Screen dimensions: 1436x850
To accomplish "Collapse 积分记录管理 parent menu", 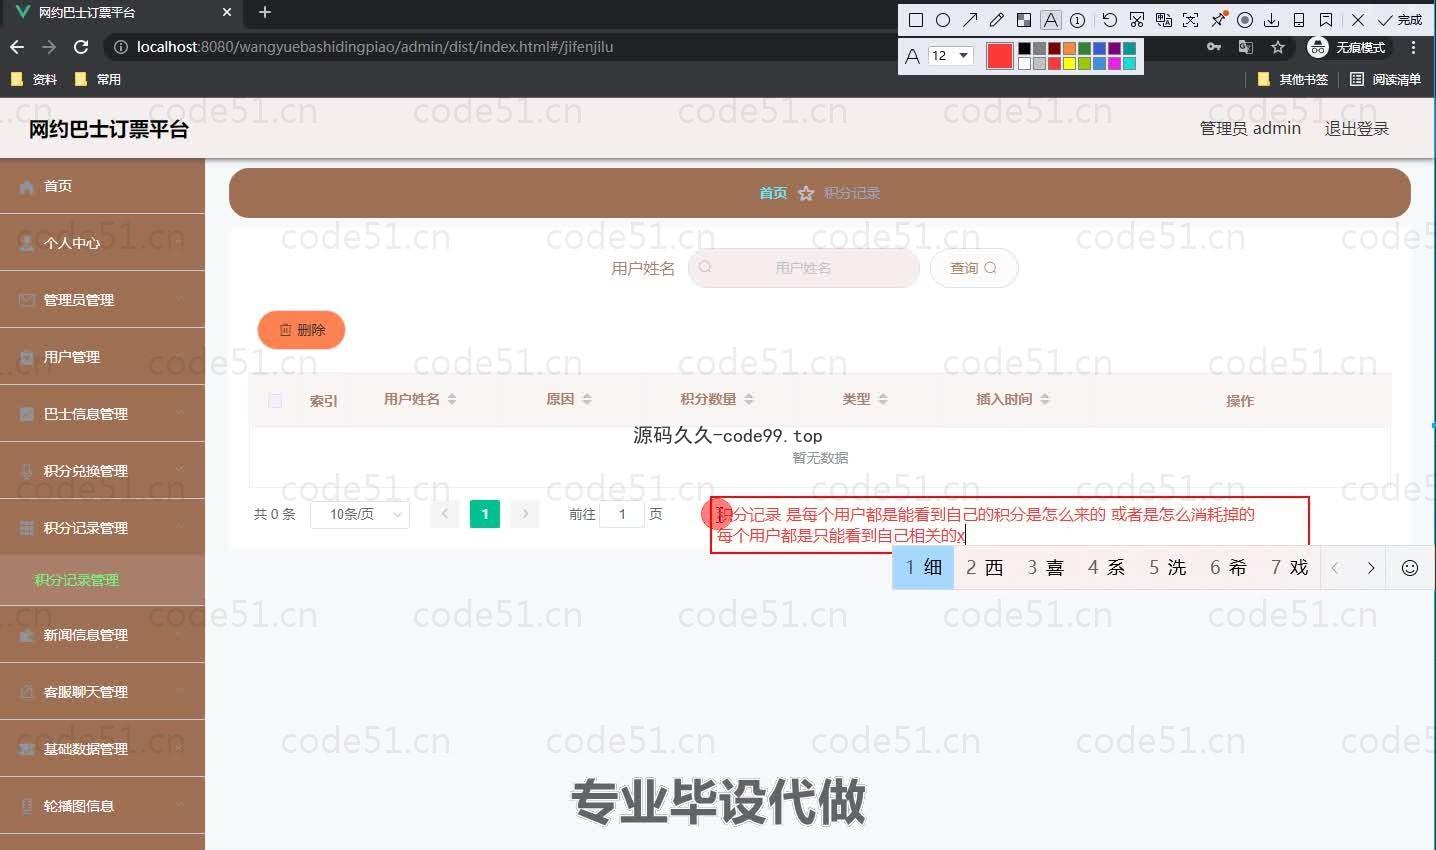I will [x=102, y=528].
